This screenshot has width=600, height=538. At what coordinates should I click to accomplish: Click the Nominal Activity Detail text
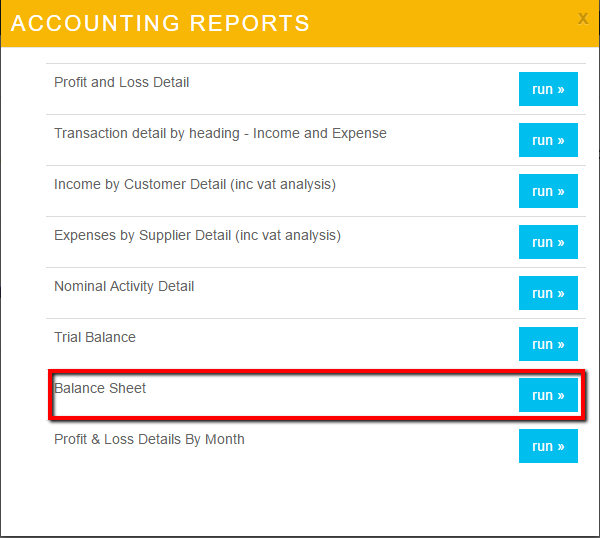pos(124,286)
